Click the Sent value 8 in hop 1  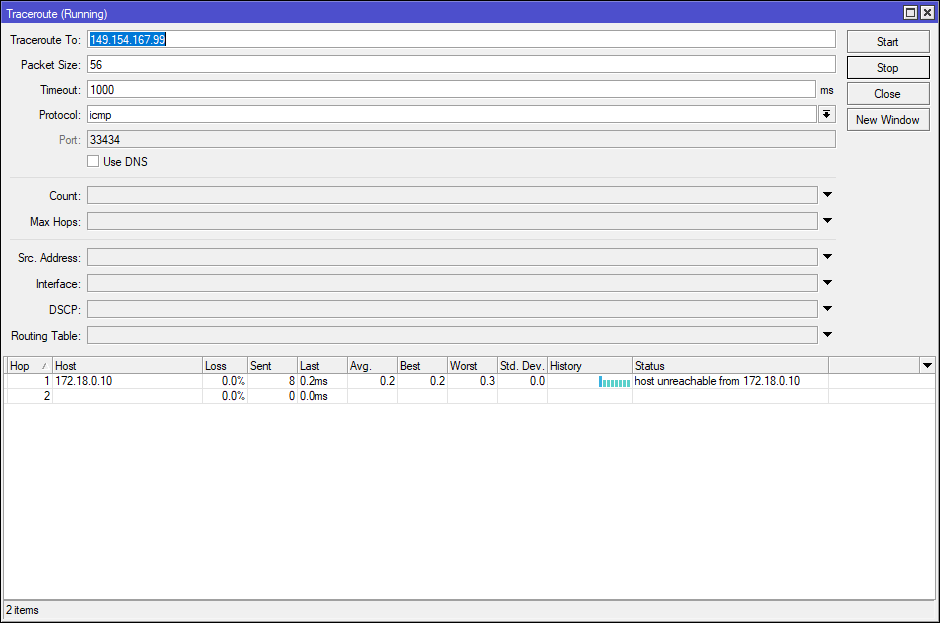292,381
